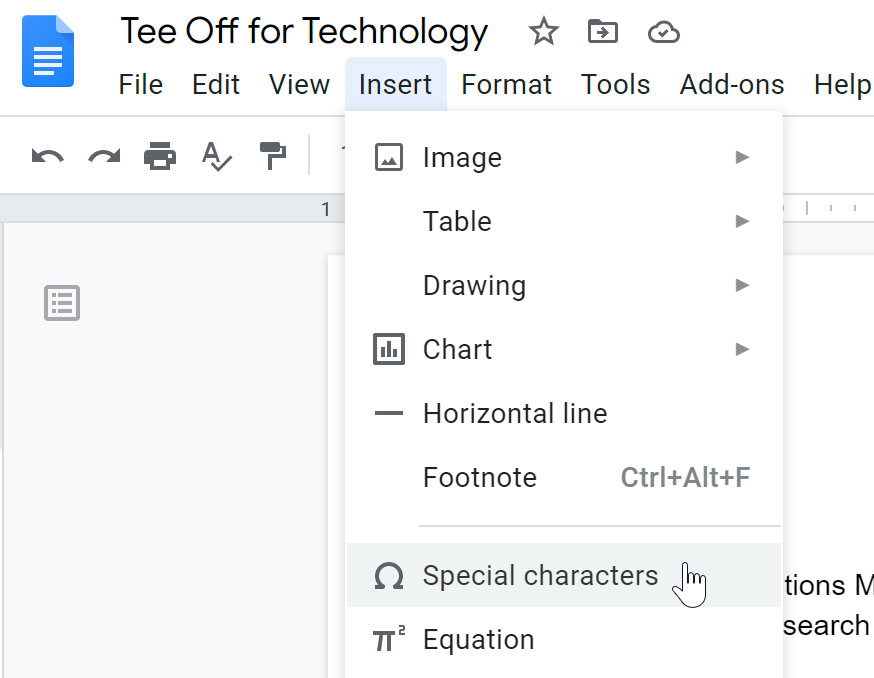874x678 pixels.
Task: Star the Tee Off for Technology document
Action: click(x=543, y=31)
